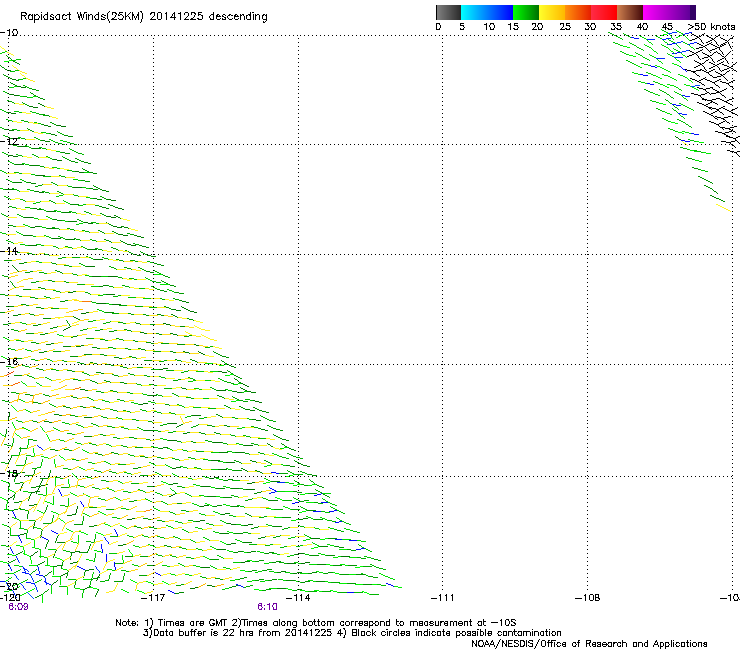Select the green 15-20 knots colorbar segment
Image resolution: width=740 pixels, height=650 pixels.
point(526,12)
